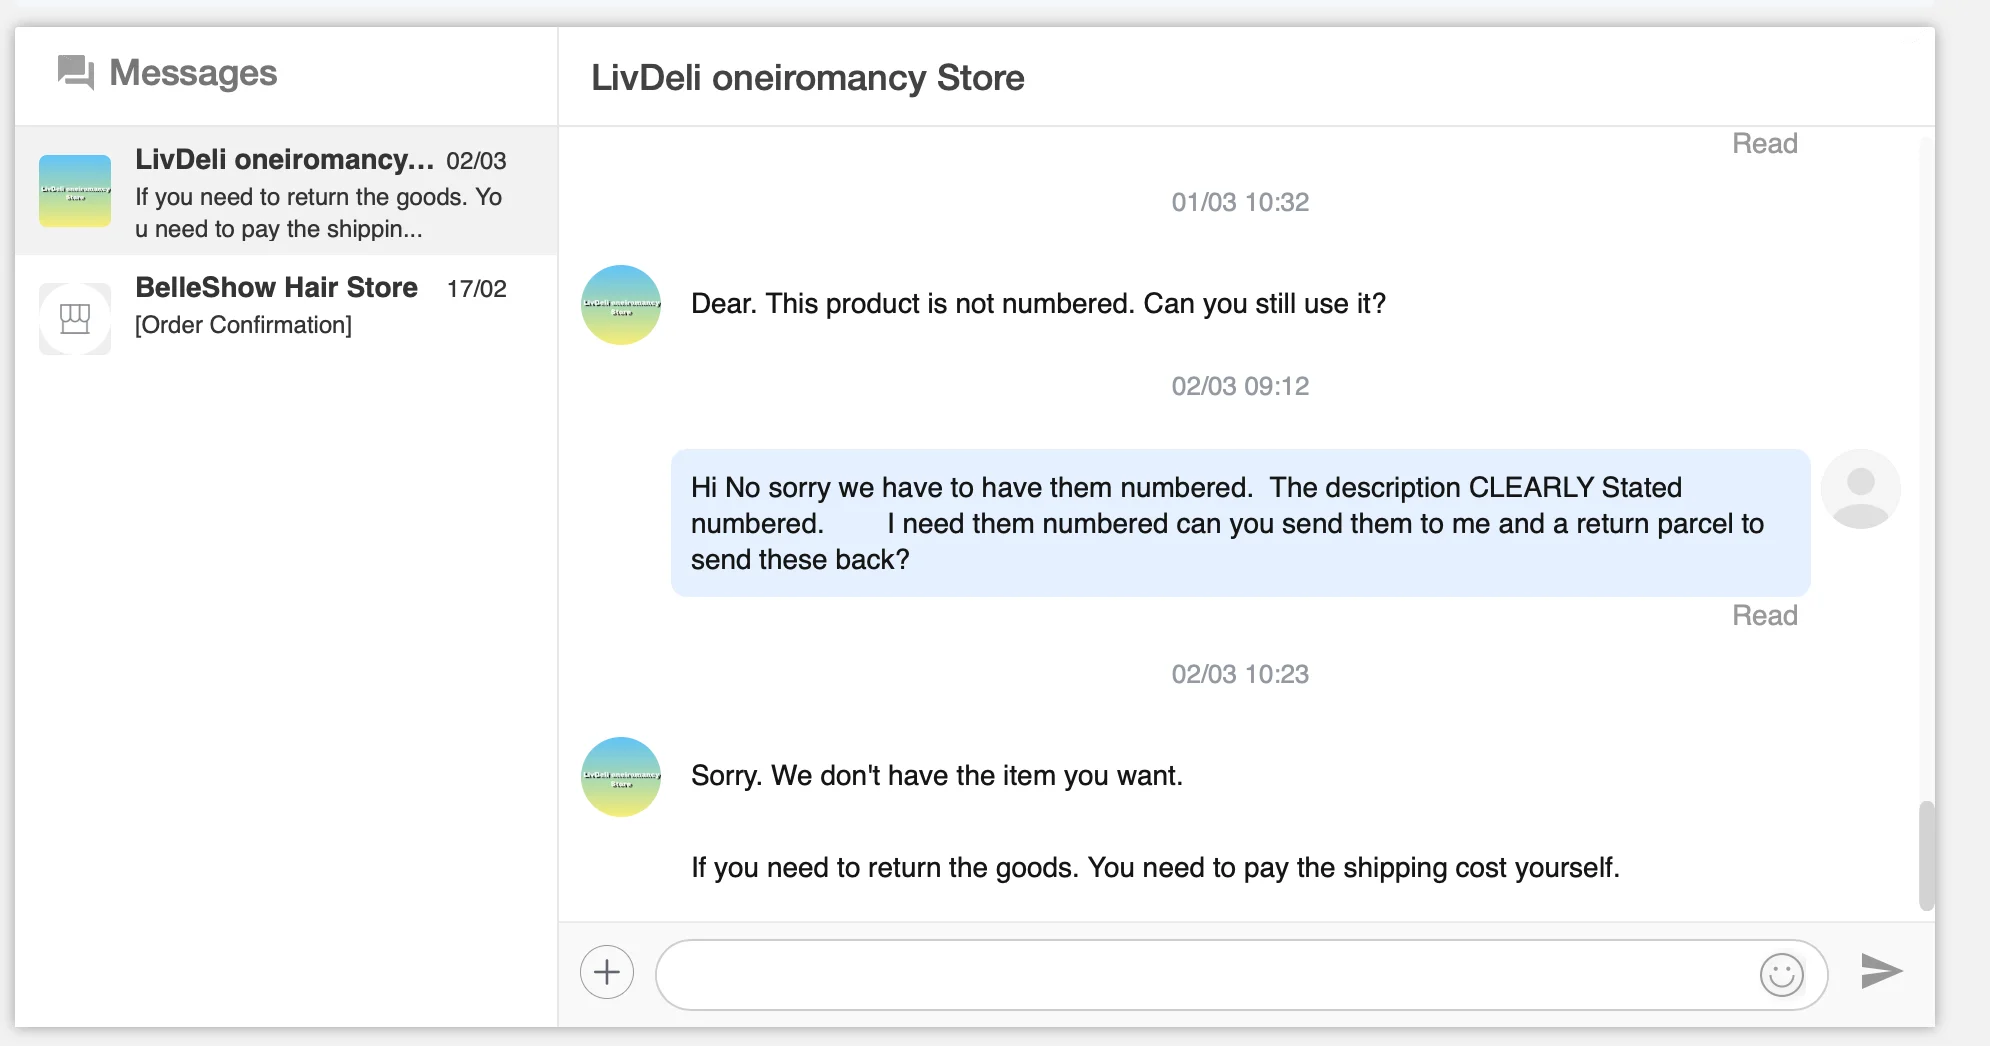Click the user profile avatar beside blue message
Viewport: 1990px width, 1046px height.
(x=1860, y=489)
